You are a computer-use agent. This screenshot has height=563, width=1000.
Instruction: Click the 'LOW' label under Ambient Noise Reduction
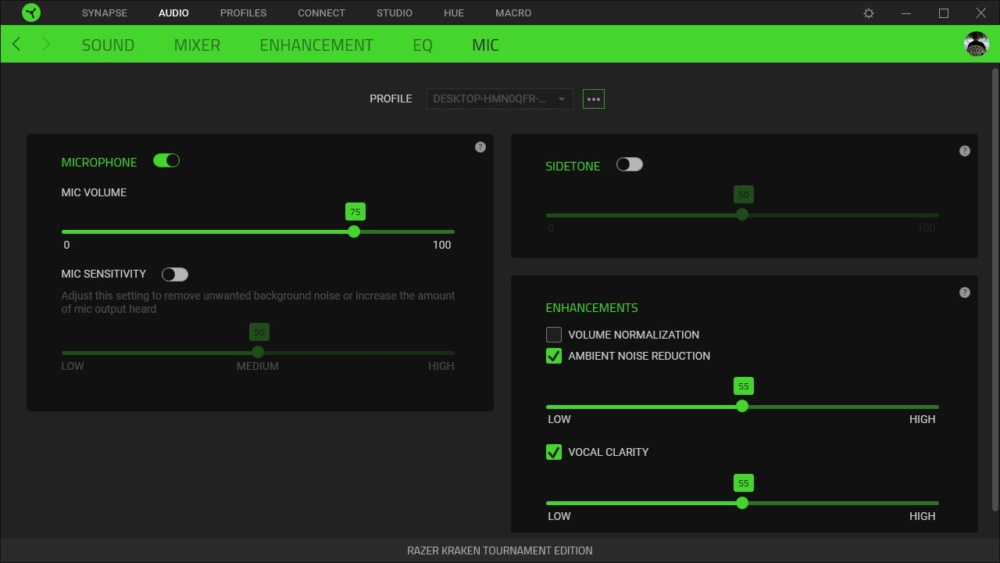[x=559, y=420]
